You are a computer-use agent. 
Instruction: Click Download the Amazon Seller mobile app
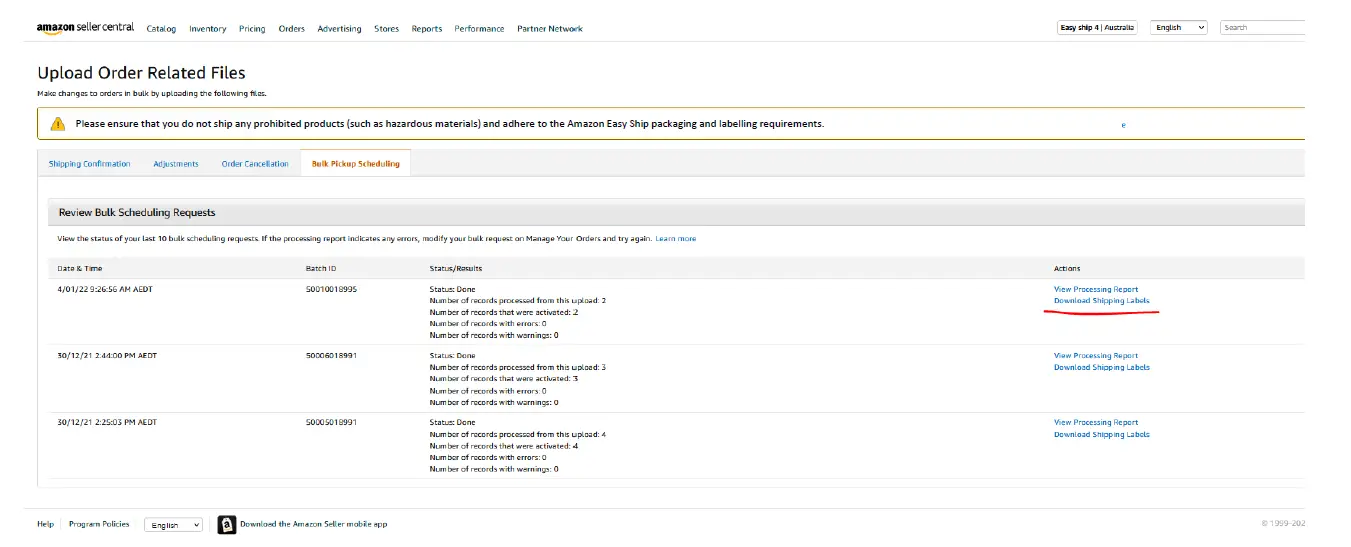[x=313, y=524]
